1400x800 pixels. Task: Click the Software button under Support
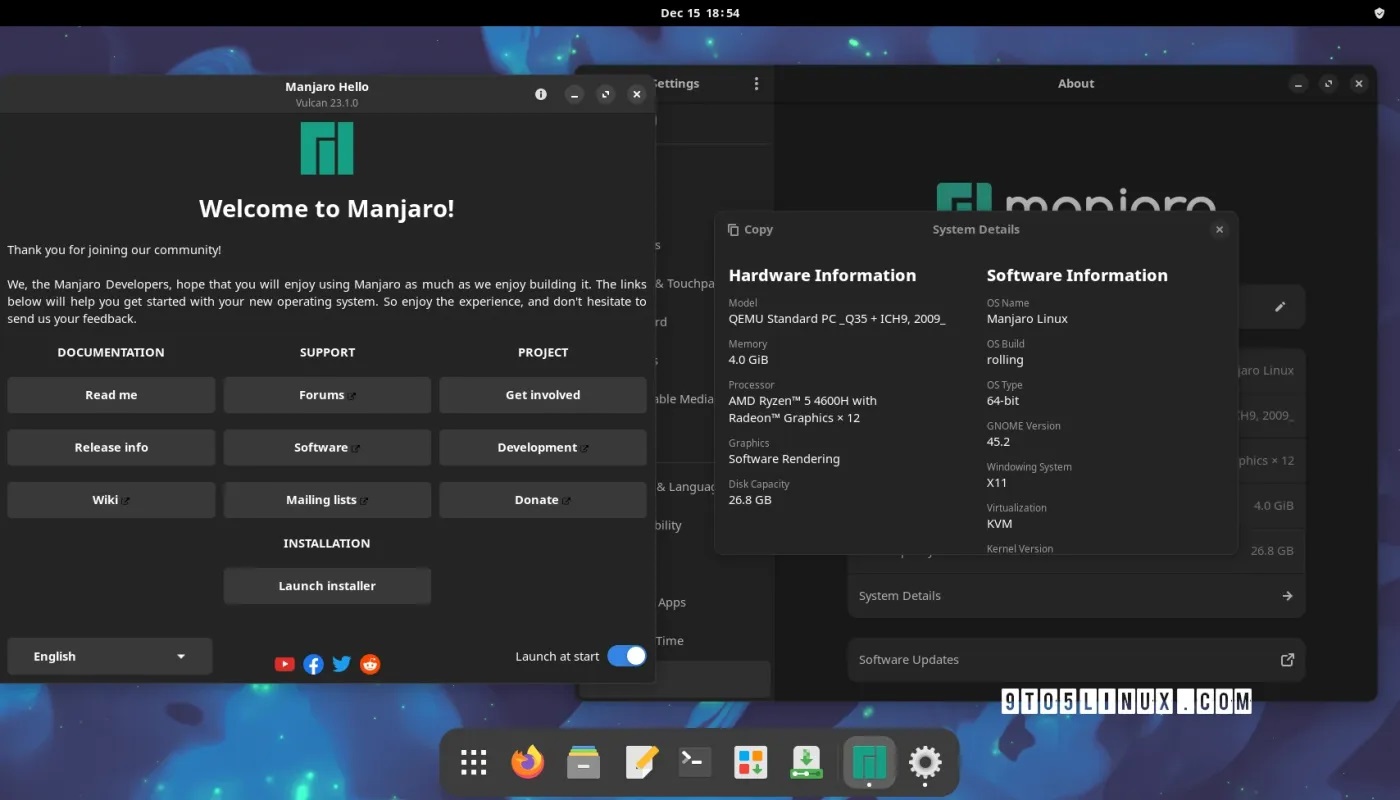pyautogui.click(x=327, y=447)
